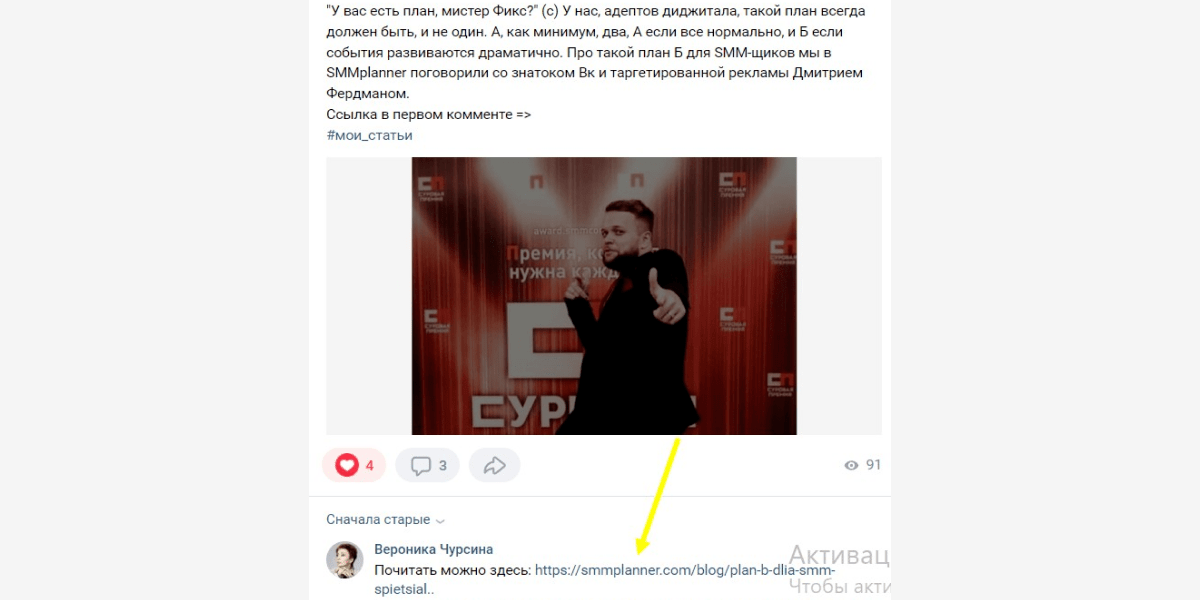Click the comment text Почитать можно здесь

[452, 571]
